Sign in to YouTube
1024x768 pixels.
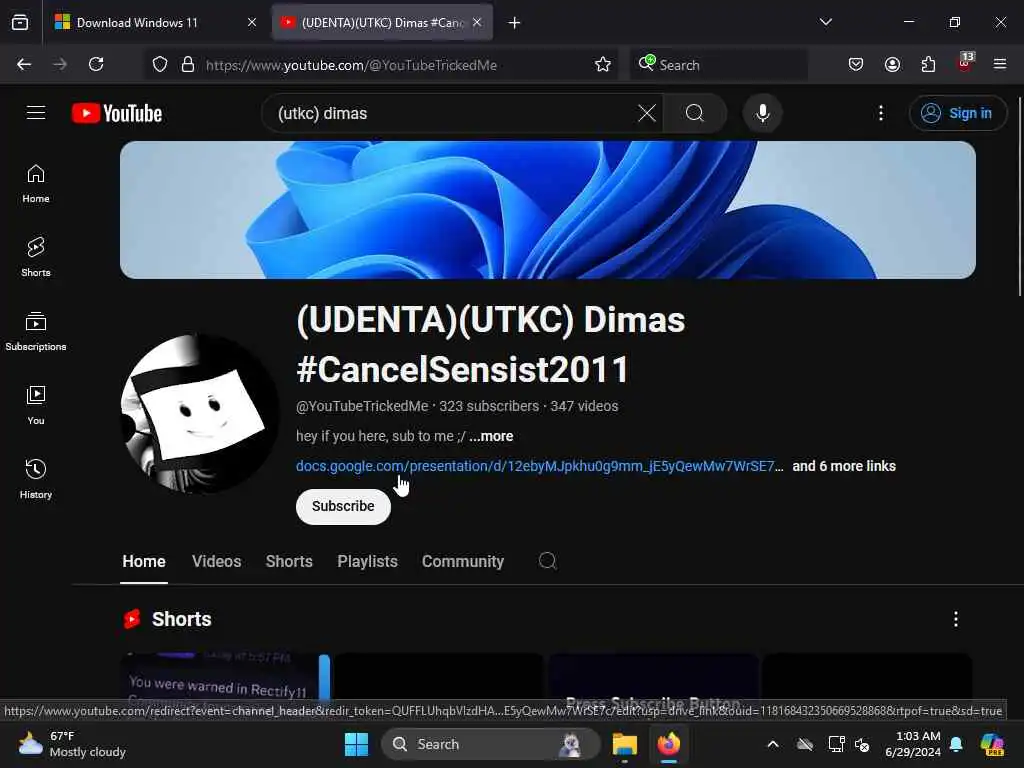pos(957,113)
